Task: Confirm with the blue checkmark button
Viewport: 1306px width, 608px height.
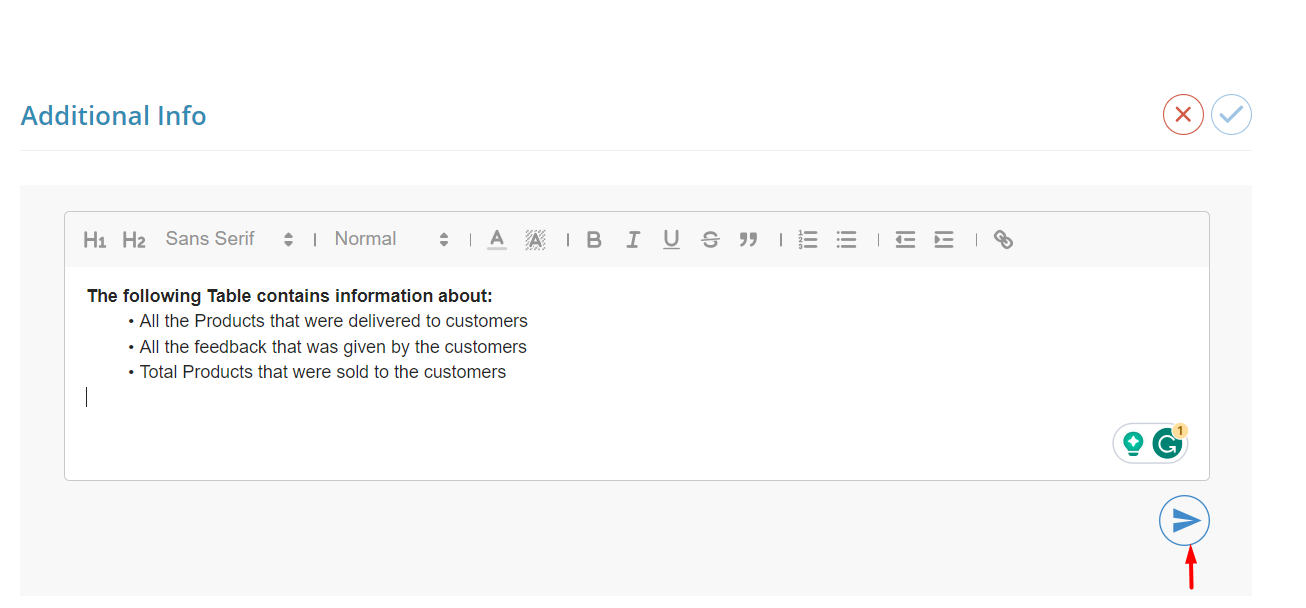Action: (x=1231, y=114)
